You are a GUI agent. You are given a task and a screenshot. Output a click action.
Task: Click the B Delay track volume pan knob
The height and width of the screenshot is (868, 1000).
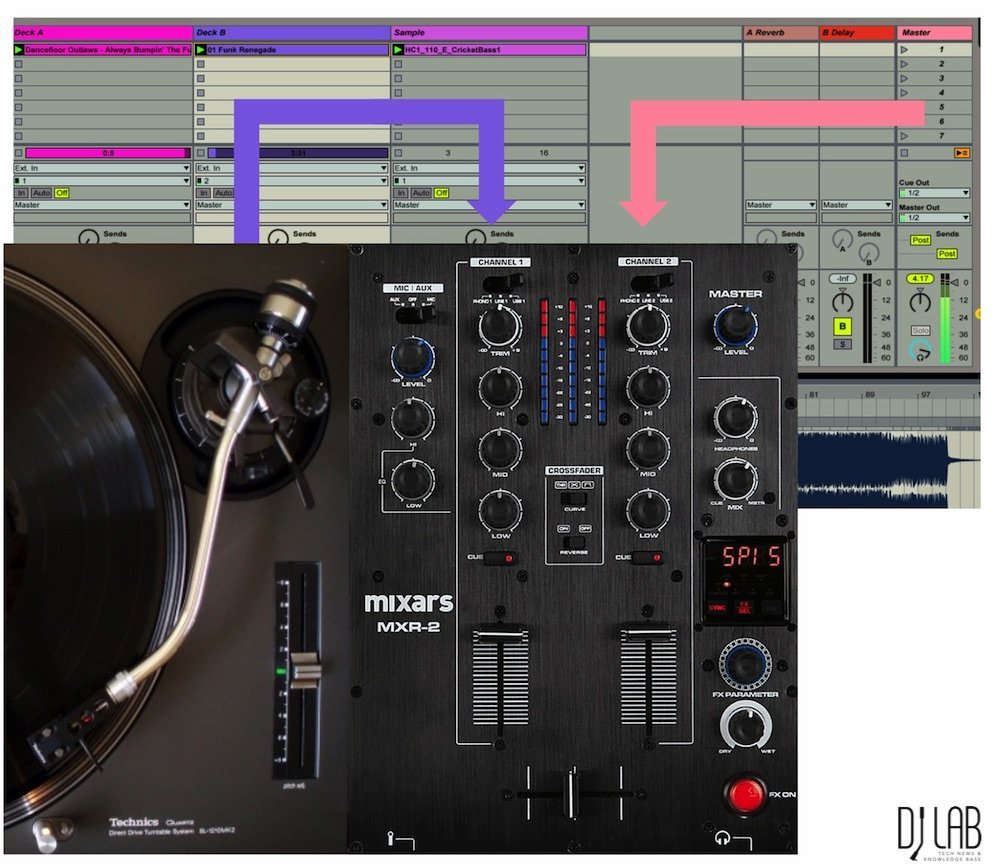click(843, 299)
